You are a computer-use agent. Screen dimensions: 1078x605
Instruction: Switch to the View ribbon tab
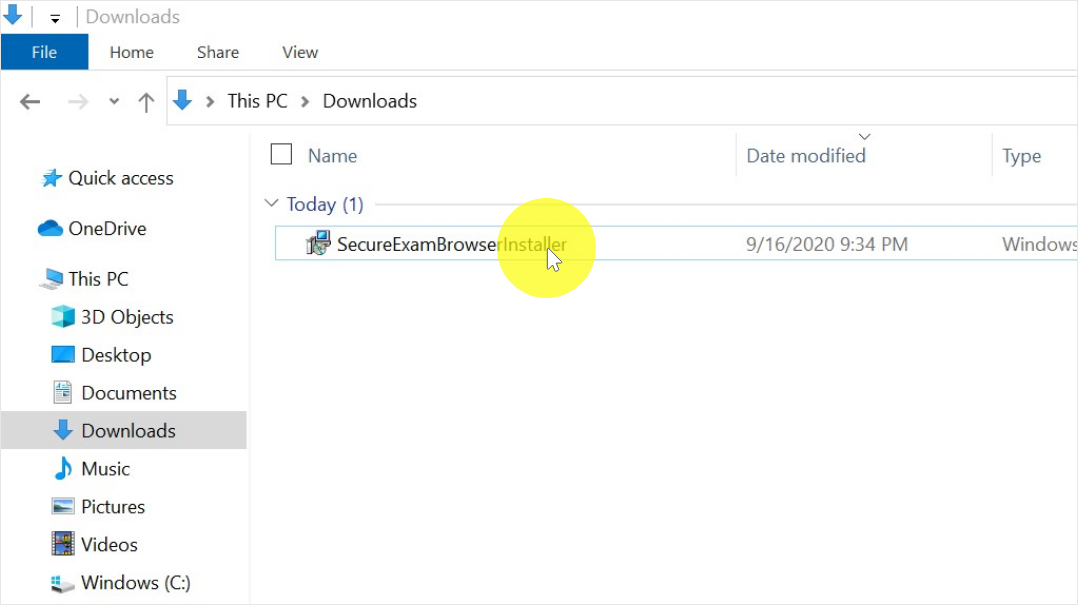(300, 52)
